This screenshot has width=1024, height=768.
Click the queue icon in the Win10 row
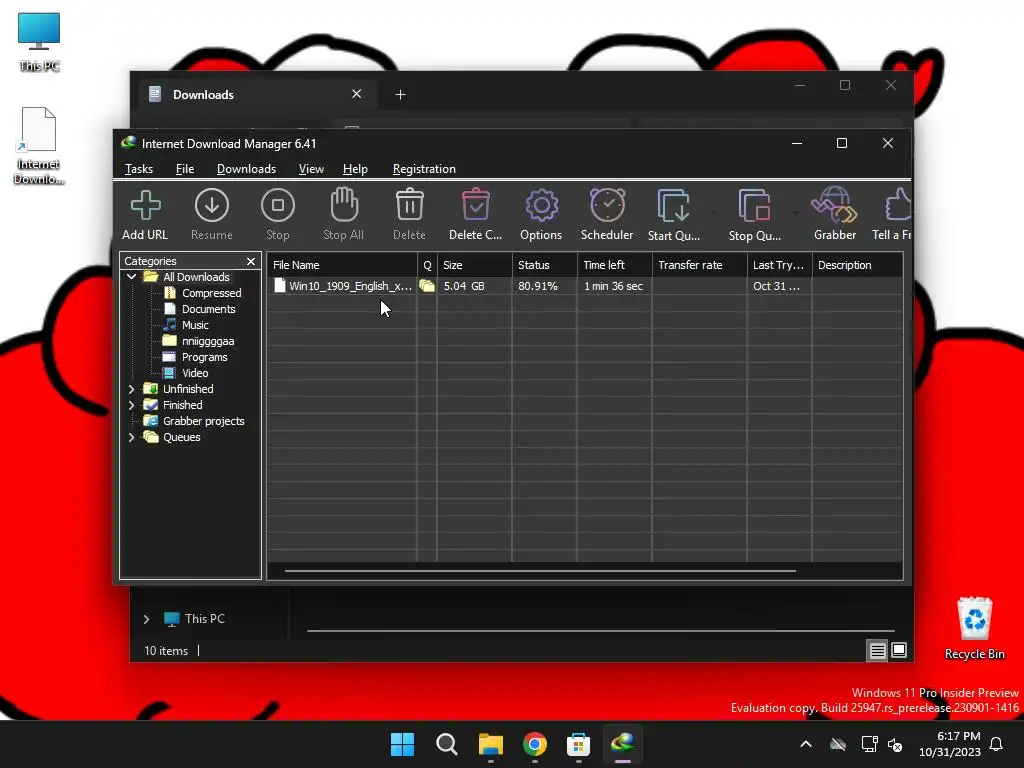click(x=427, y=286)
